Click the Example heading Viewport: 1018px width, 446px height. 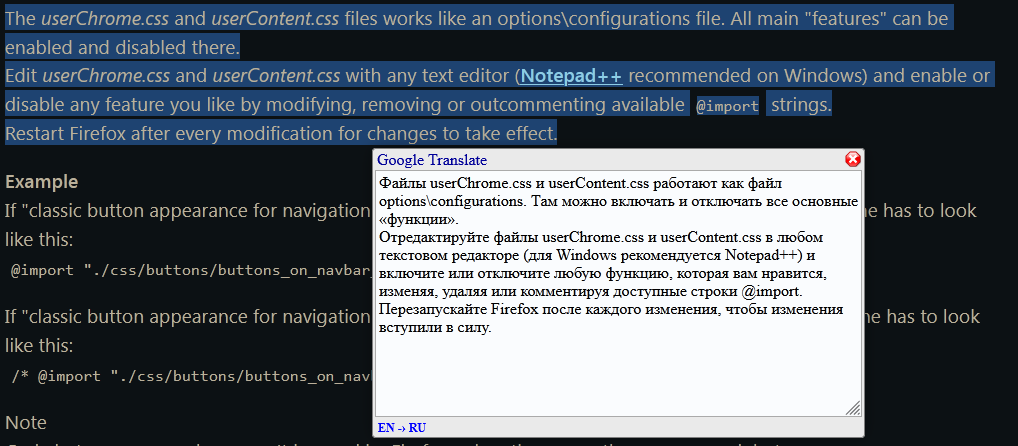(x=42, y=182)
